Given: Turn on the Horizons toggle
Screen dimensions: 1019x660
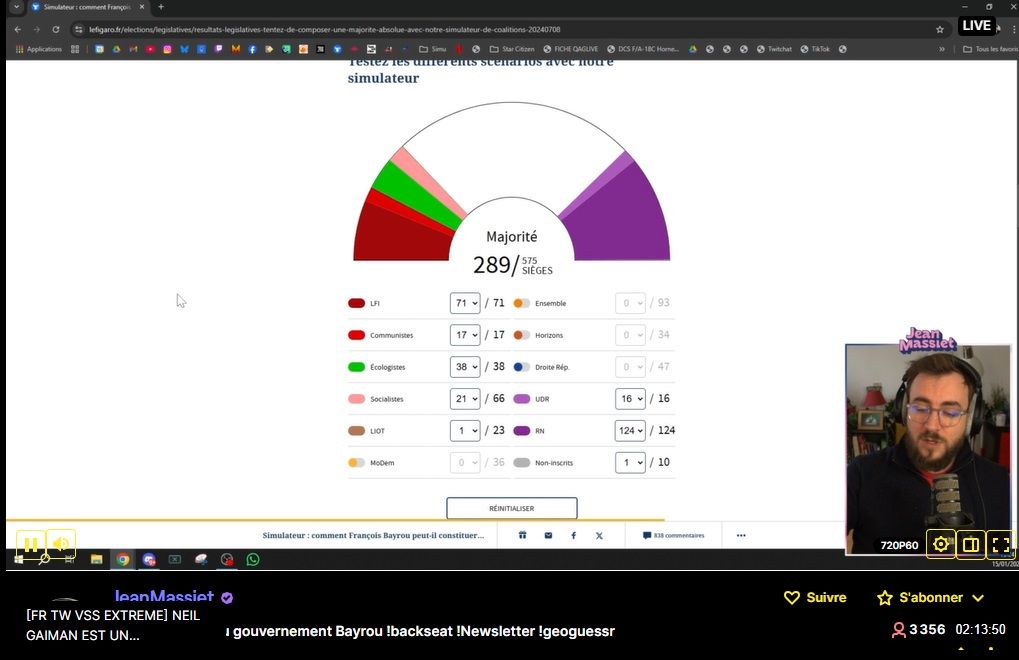Looking at the screenshot, I should (521, 335).
